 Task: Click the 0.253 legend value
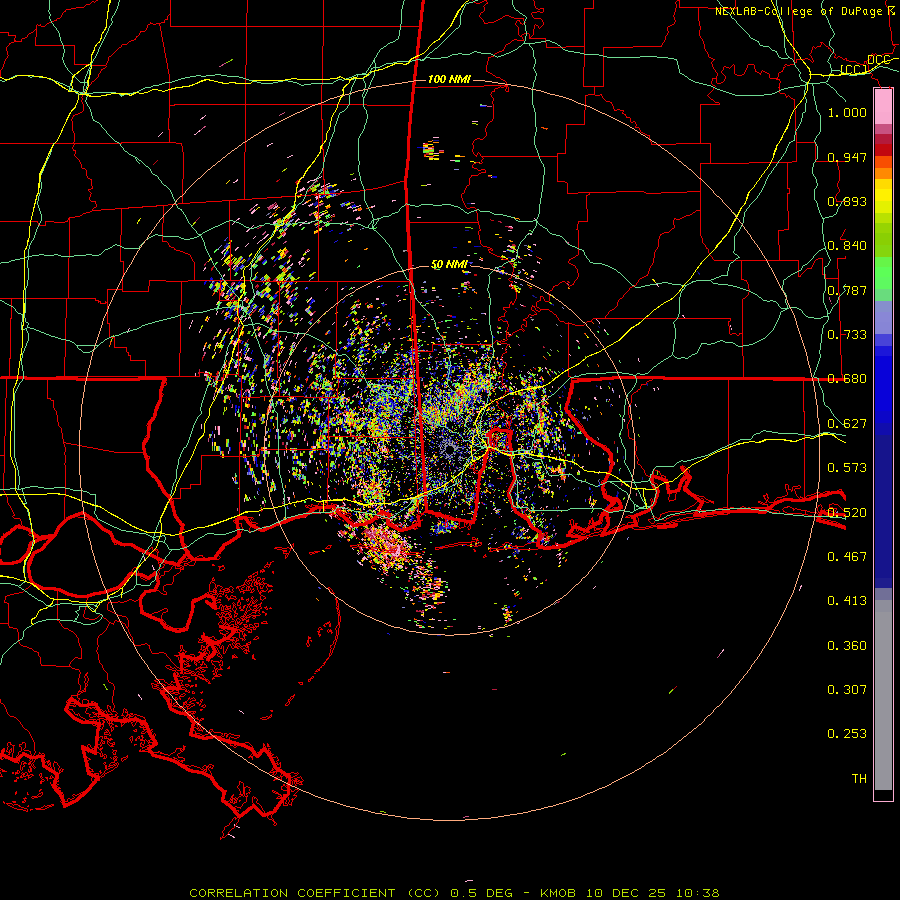tap(847, 734)
